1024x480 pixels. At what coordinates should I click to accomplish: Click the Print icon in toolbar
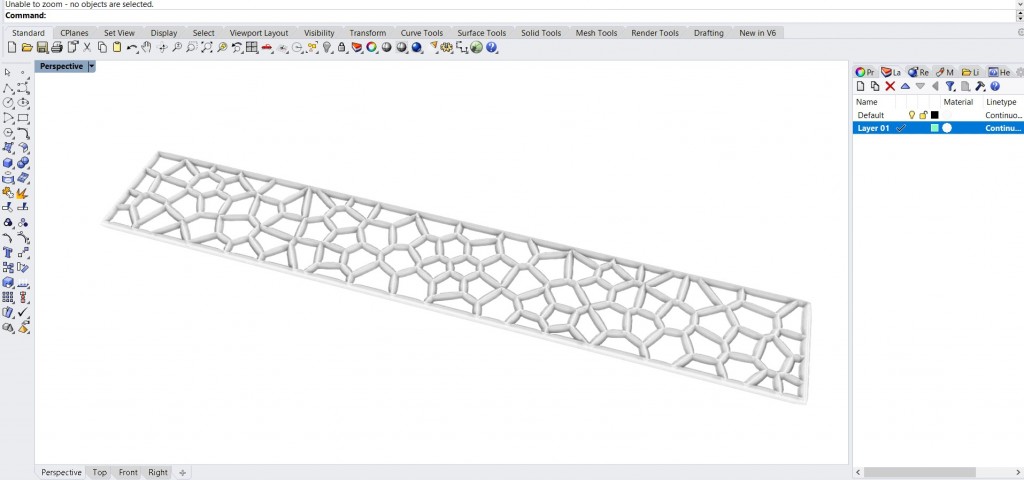(57, 48)
